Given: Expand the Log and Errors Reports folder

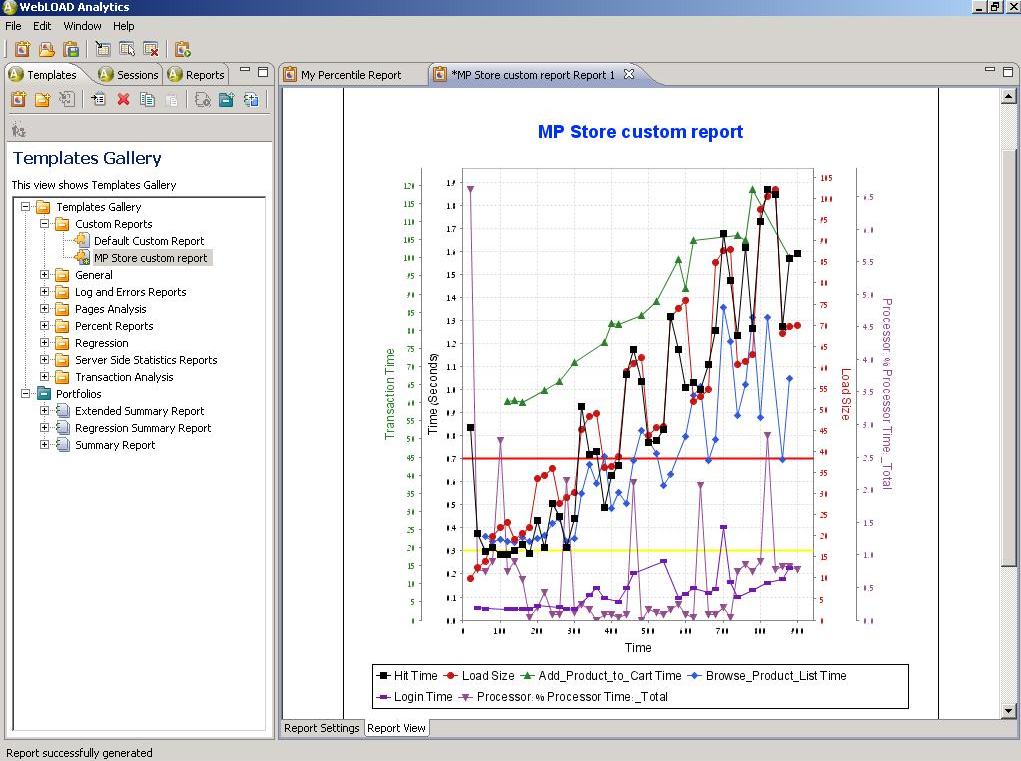Looking at the screenshot, I should coord(44,292).
